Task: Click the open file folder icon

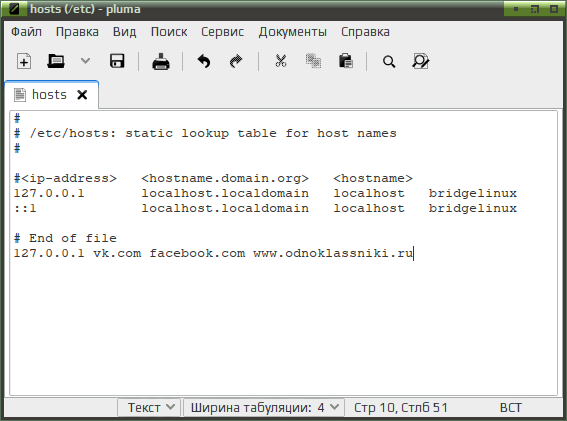Action: click(56, 61)
